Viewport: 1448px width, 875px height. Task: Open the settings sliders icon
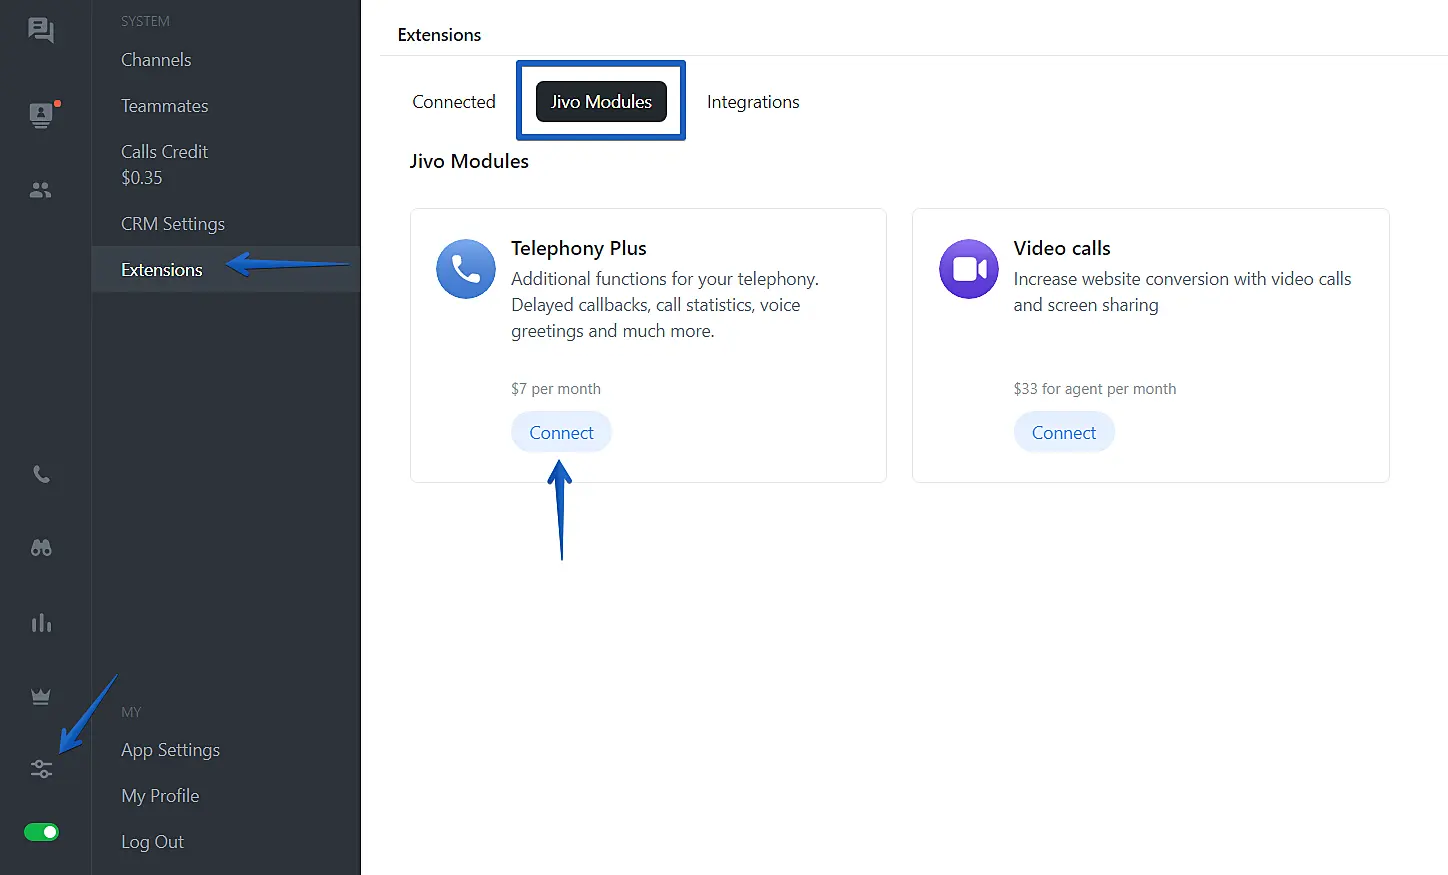(x=41, y=769)
